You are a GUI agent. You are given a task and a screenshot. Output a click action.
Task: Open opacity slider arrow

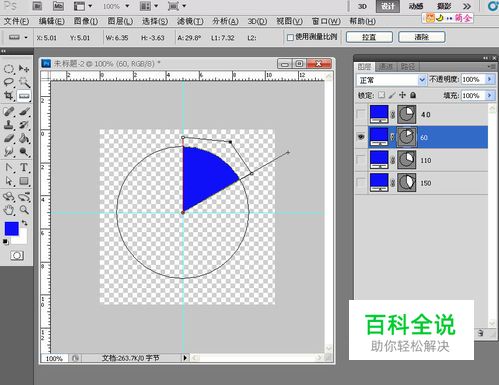point(489,79)
